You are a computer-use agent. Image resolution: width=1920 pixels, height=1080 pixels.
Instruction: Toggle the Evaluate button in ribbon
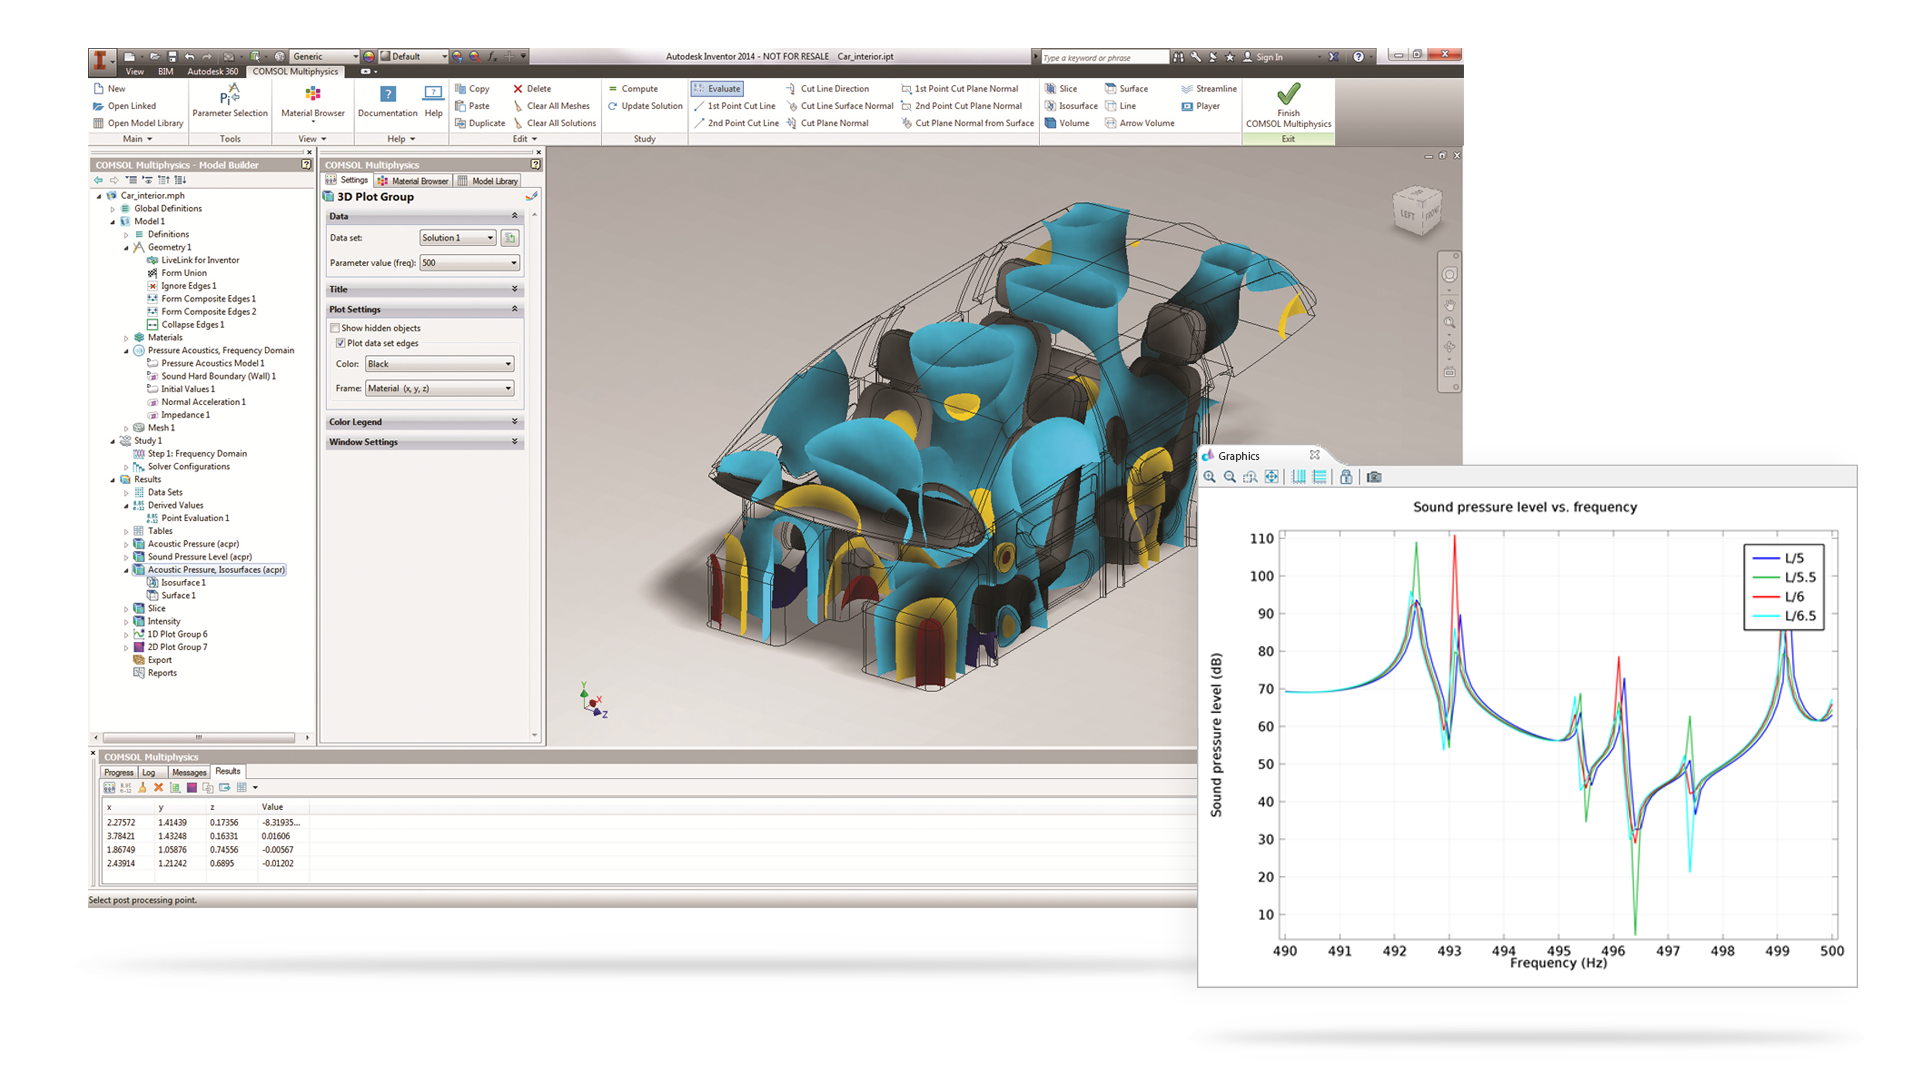click(x=717, y=89)
